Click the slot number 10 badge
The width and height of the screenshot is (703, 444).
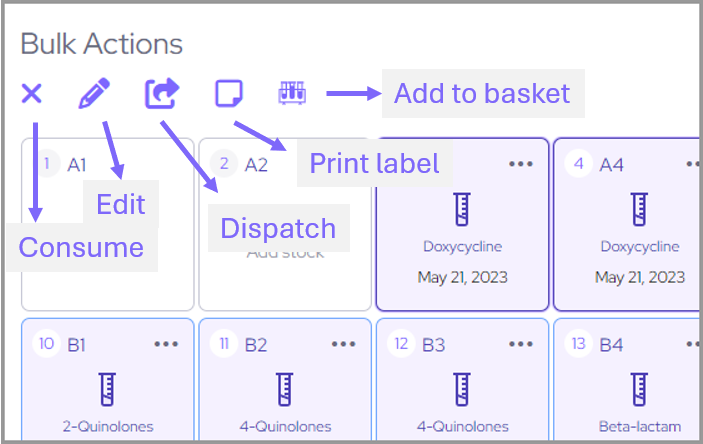click(47, 344)
